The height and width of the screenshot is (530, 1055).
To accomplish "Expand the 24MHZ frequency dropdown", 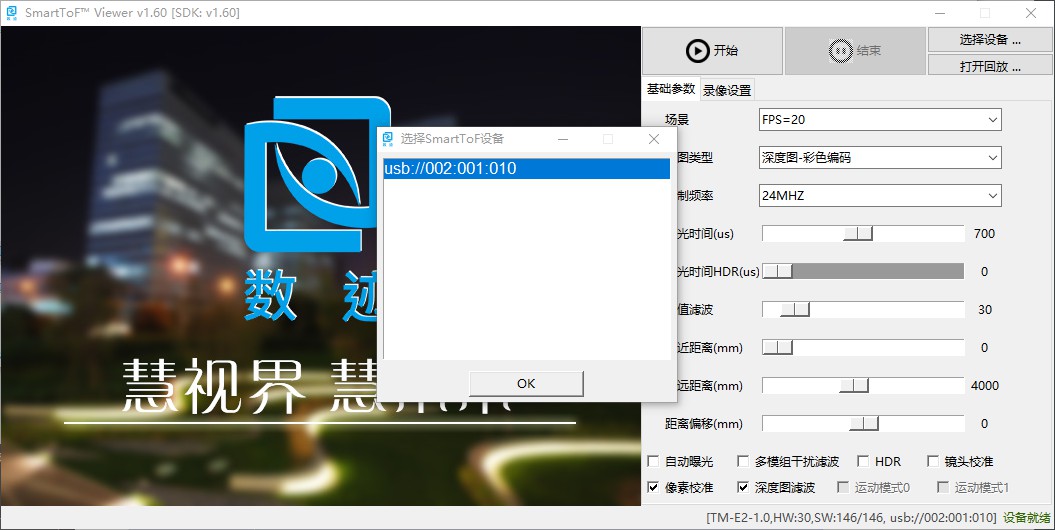I will [x=880, y=196].
